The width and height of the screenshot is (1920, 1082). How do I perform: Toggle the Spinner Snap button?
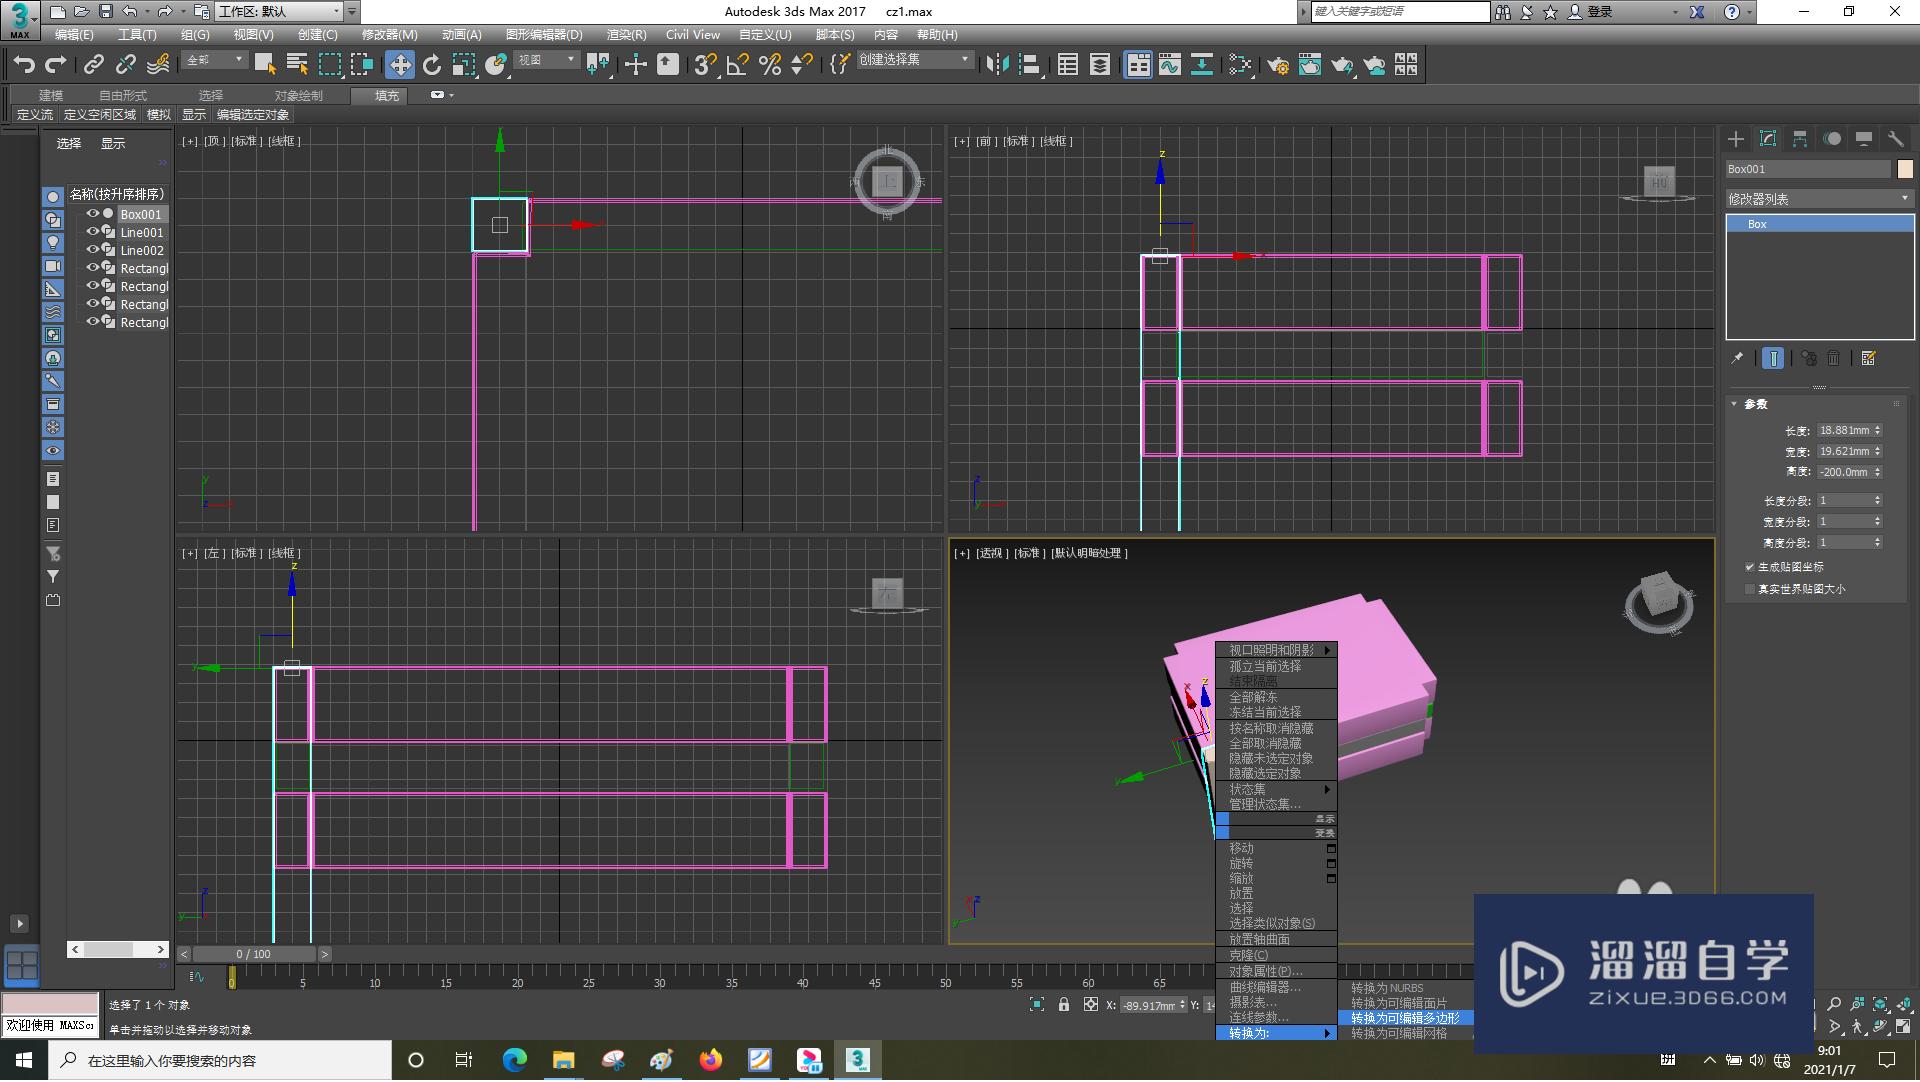pyautogui.click(x=801, y=65)
